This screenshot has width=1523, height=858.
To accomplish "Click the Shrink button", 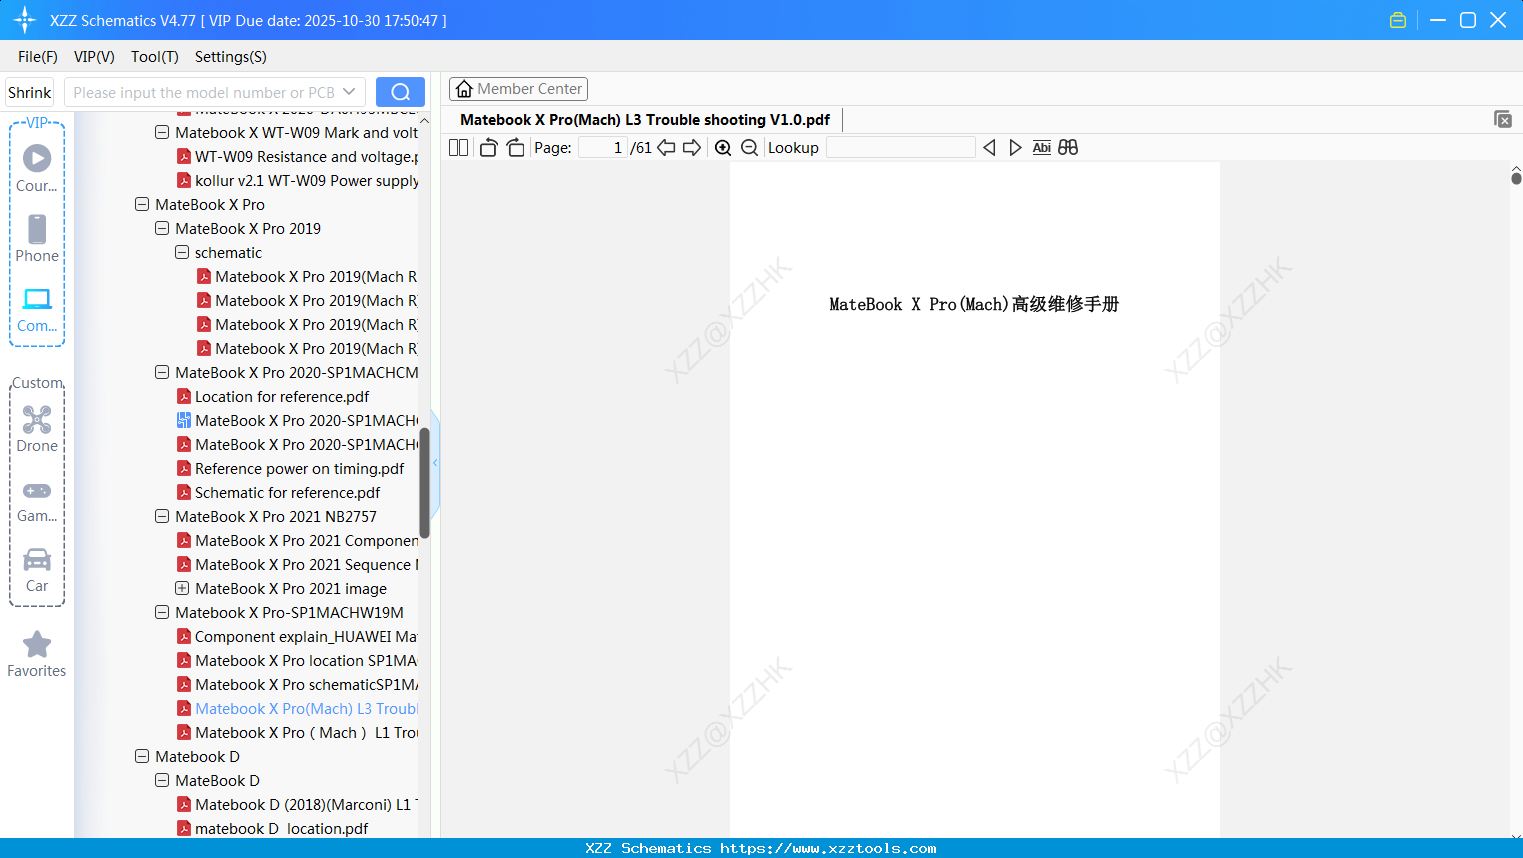I will tap(30, 92).
